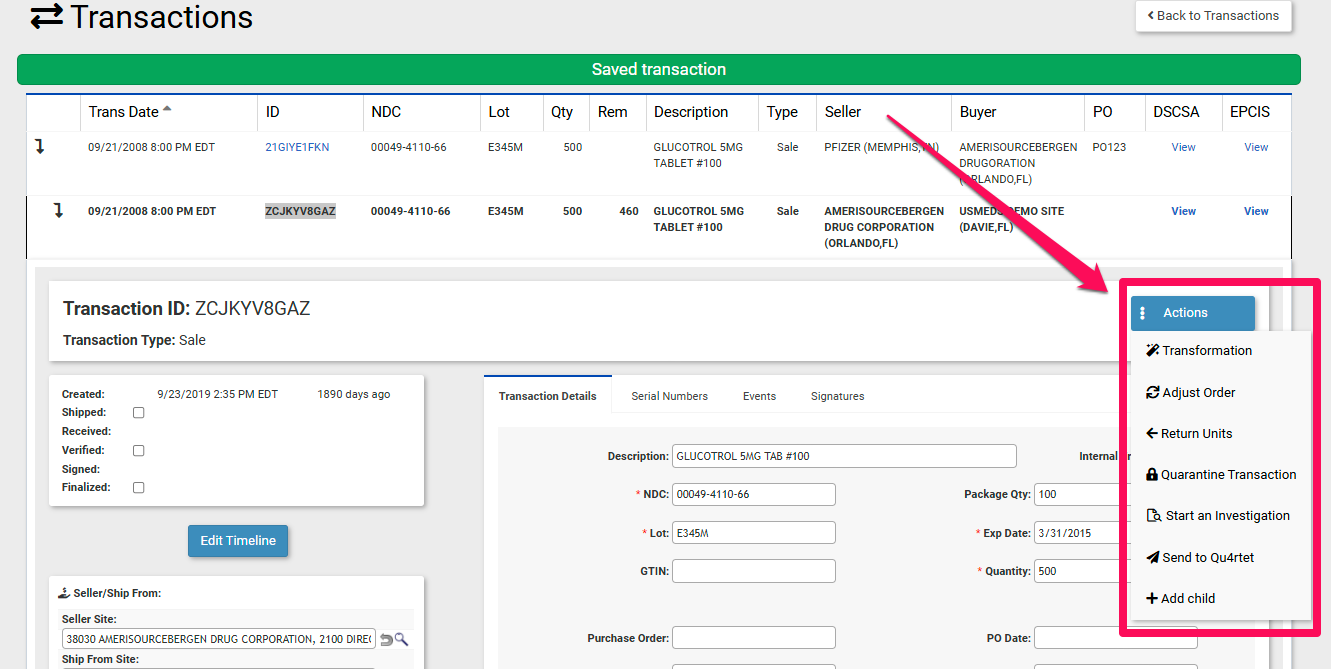This screenshot has height=669, width=1331.
Task: Click into the GTIN input field
Action: click(753, 571)
